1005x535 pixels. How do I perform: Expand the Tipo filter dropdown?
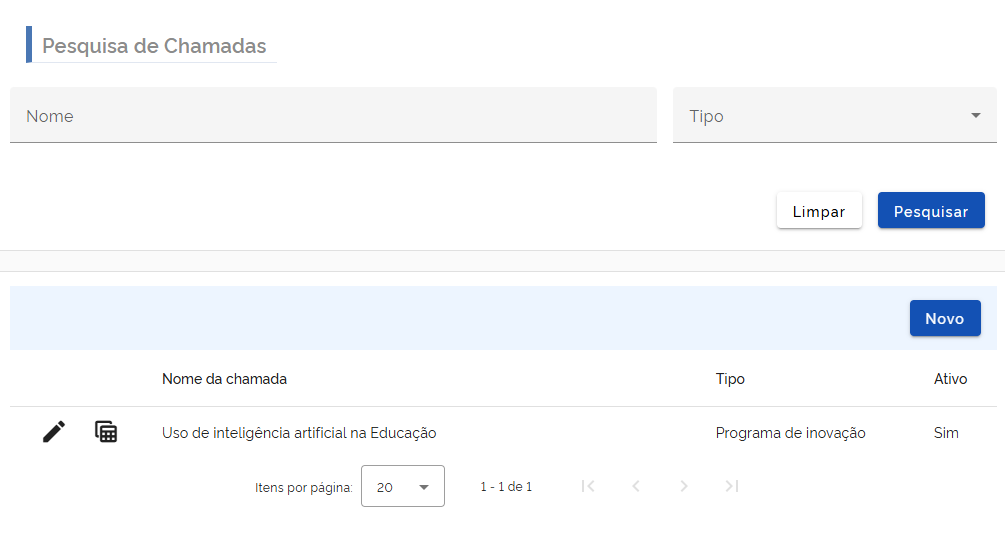click(x=834, y=116)
